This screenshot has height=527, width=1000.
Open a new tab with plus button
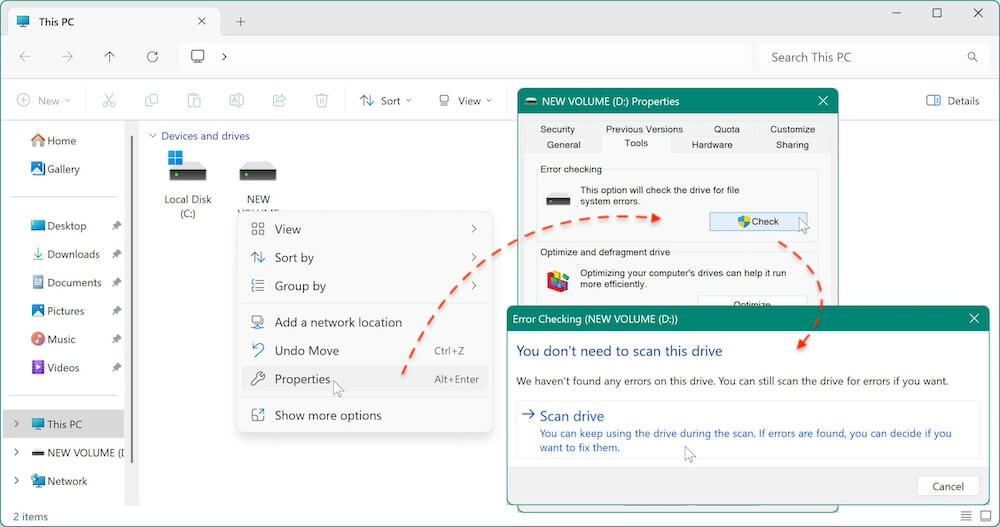(240, 22)
